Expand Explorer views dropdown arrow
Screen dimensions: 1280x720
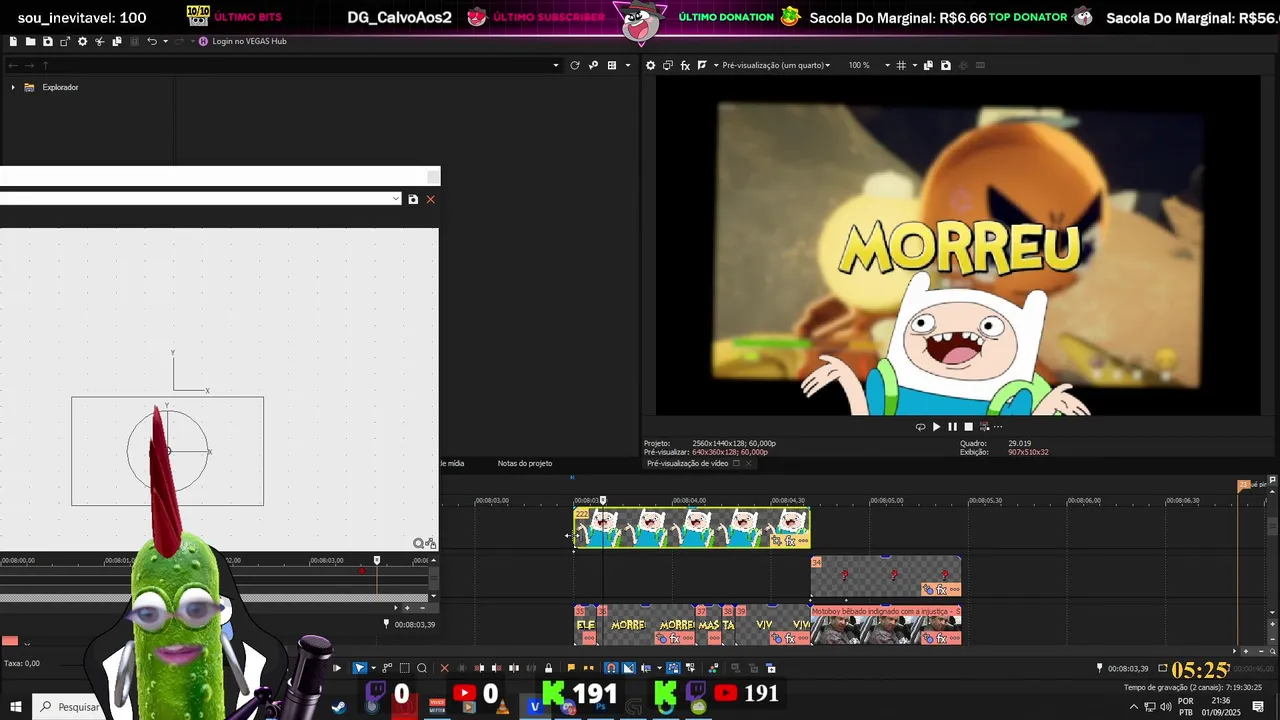pos(627,65)
